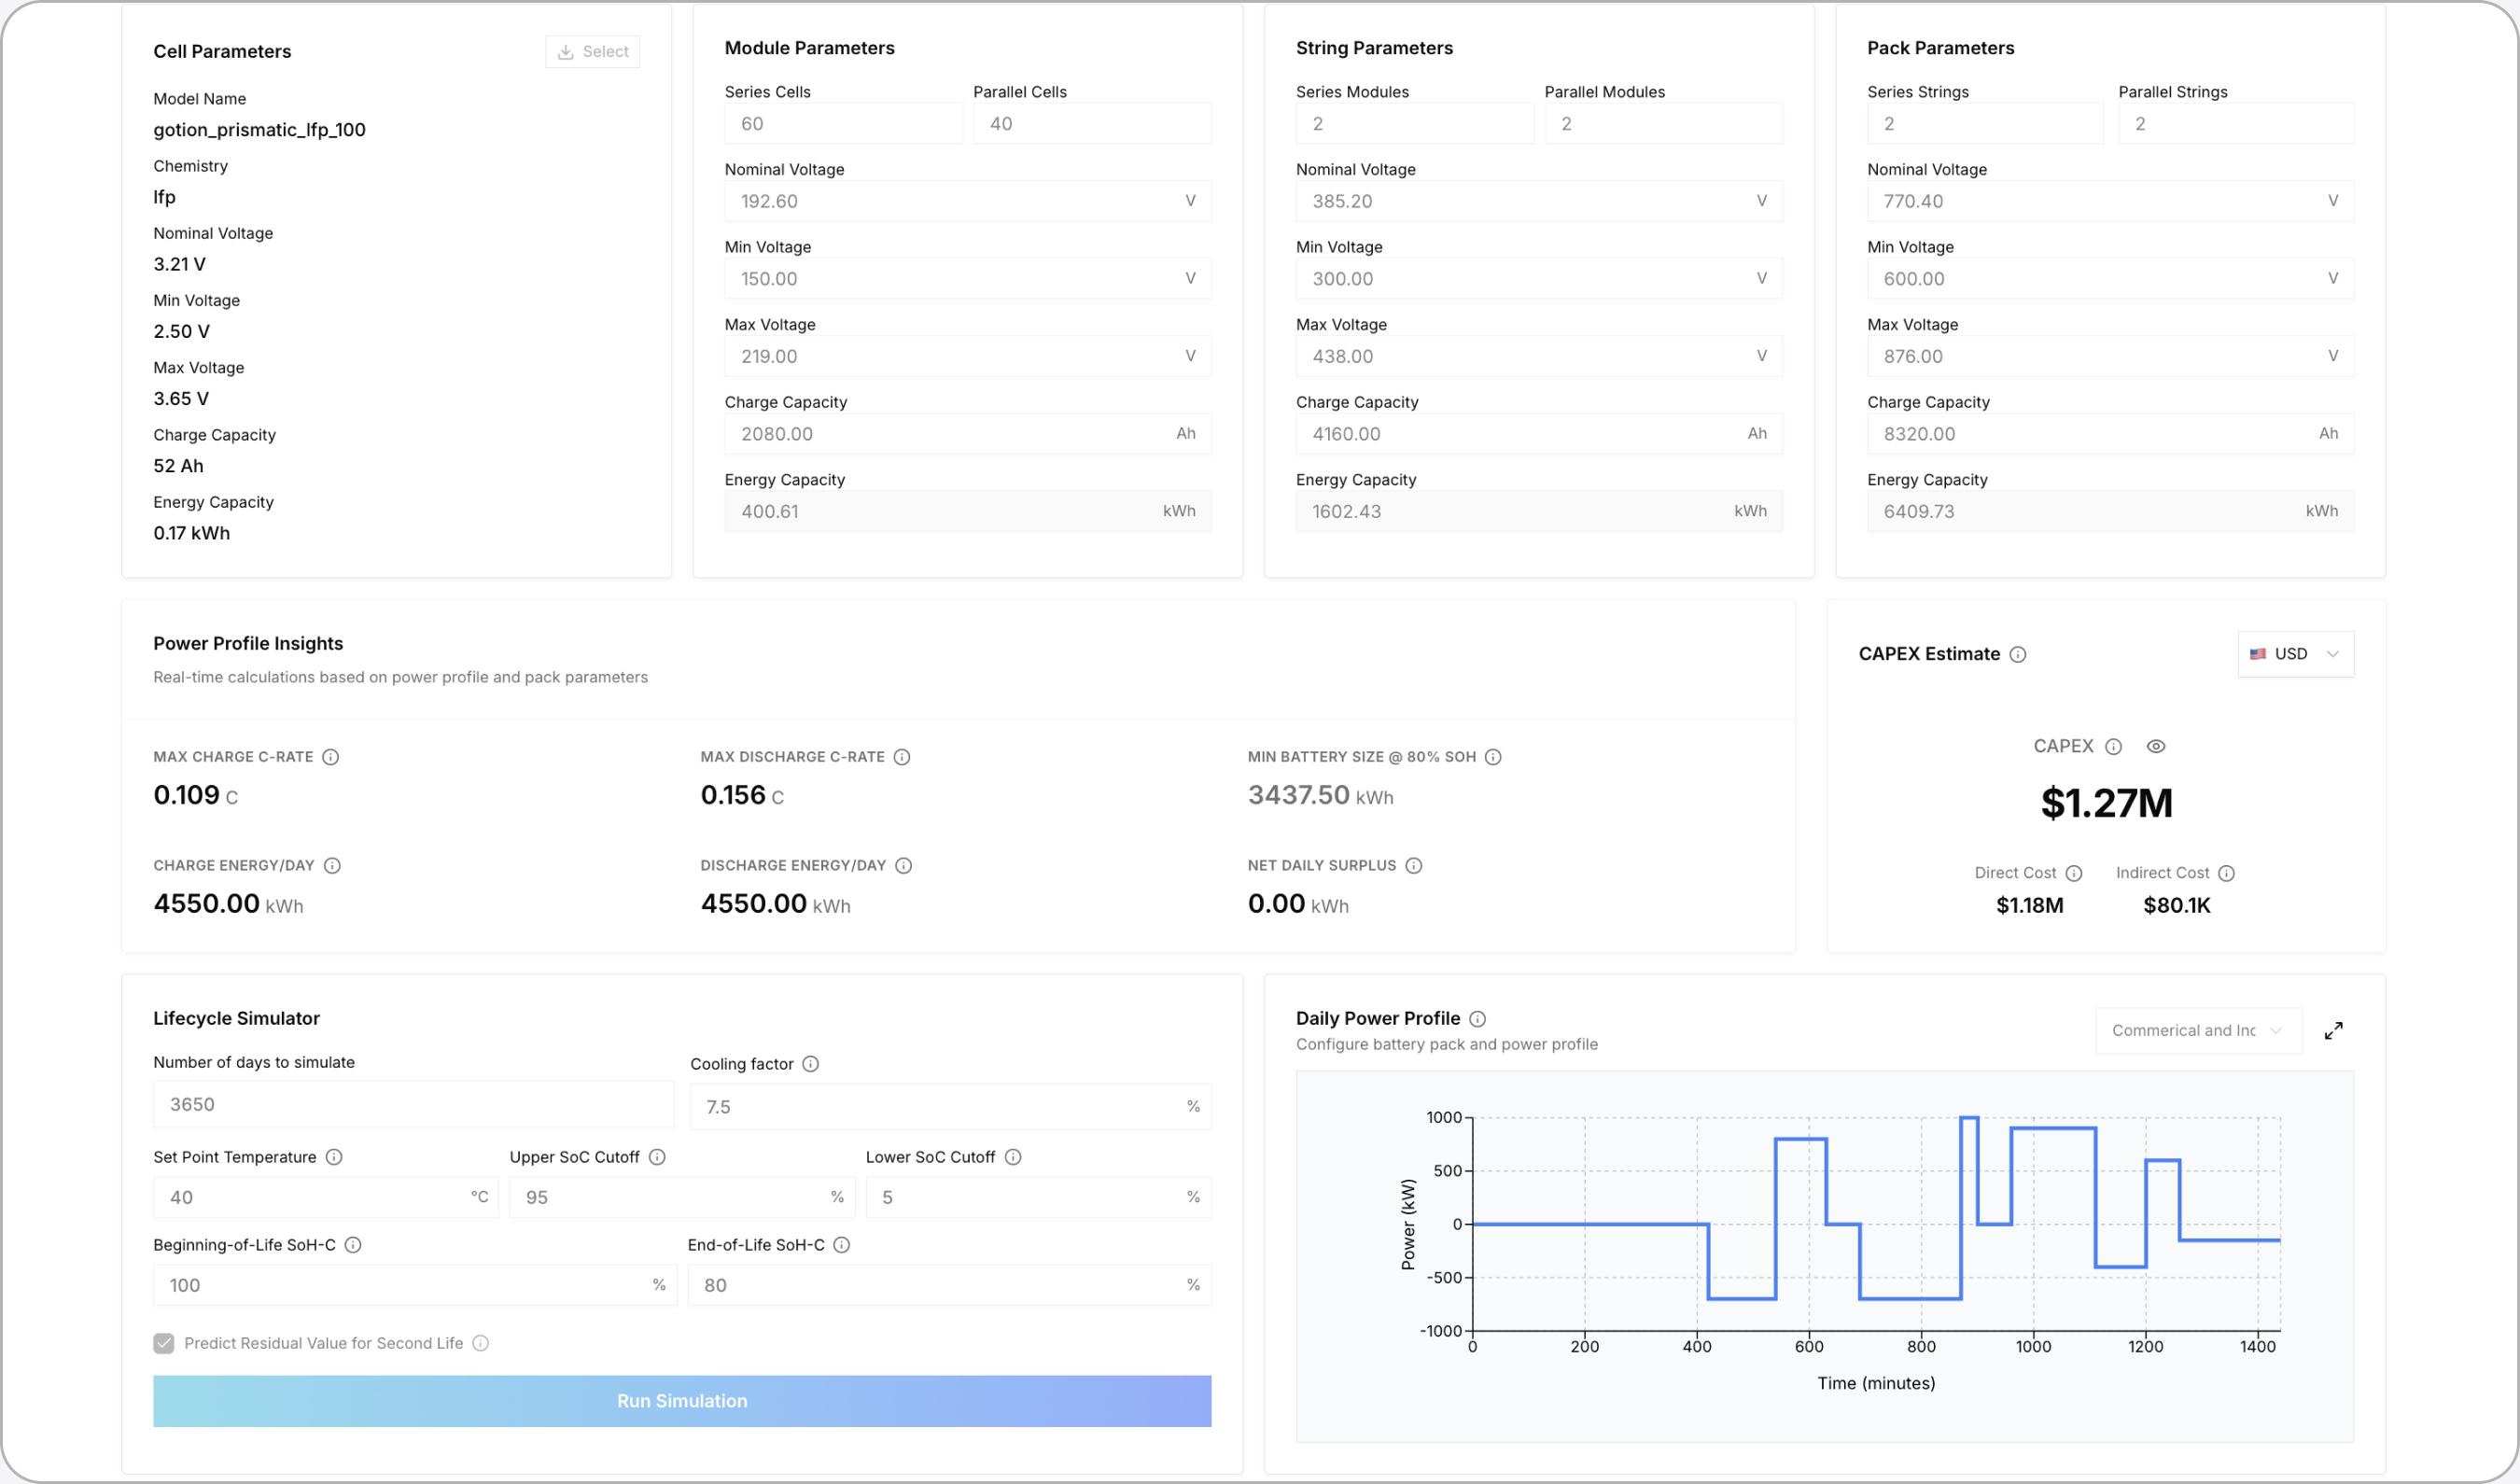The width and height of the screenshot is (2520, 1484).
Task: Click info icon beside CAPEX Estimate title
Action: pos(2018,654)
